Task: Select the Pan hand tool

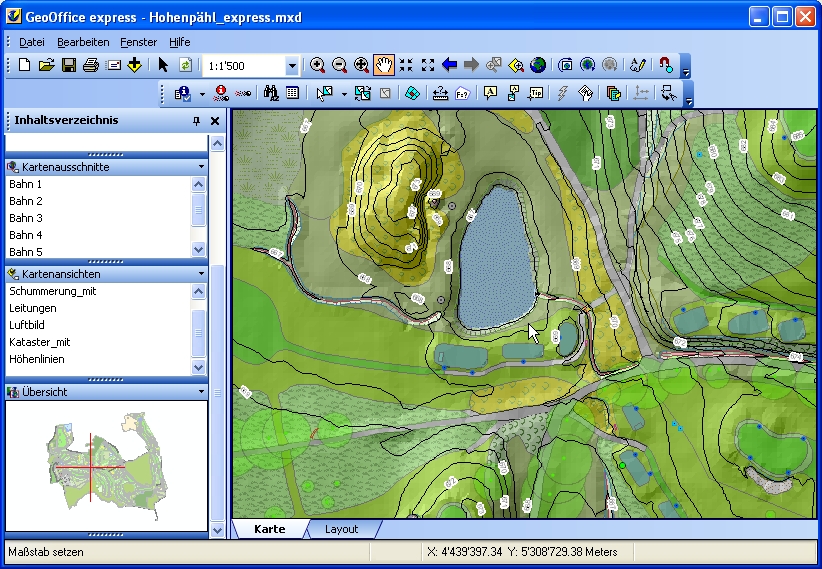Action: 384,65
